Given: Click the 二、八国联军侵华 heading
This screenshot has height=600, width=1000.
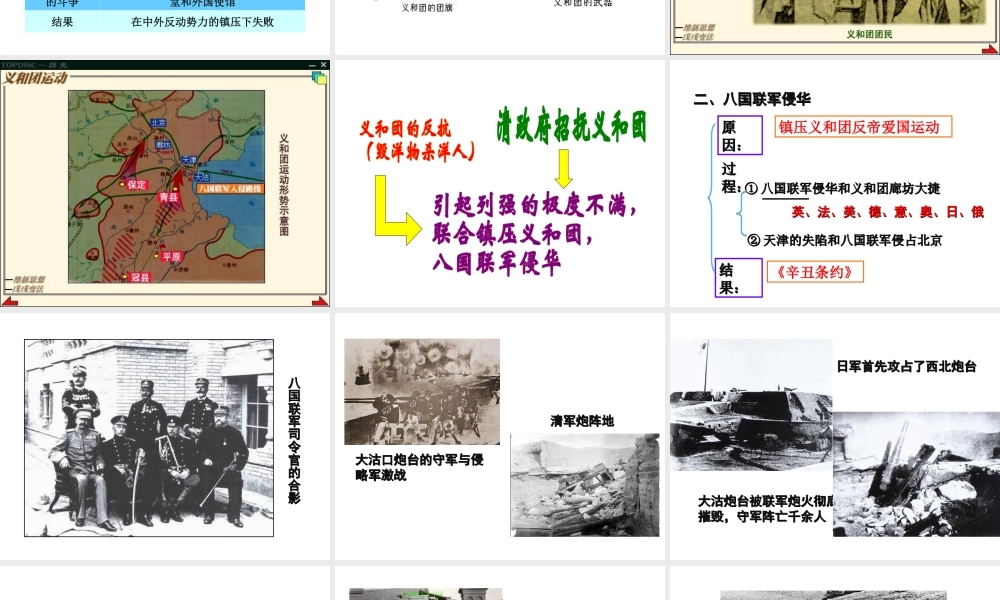Looking at the screenshot, I should pos(752,99).
